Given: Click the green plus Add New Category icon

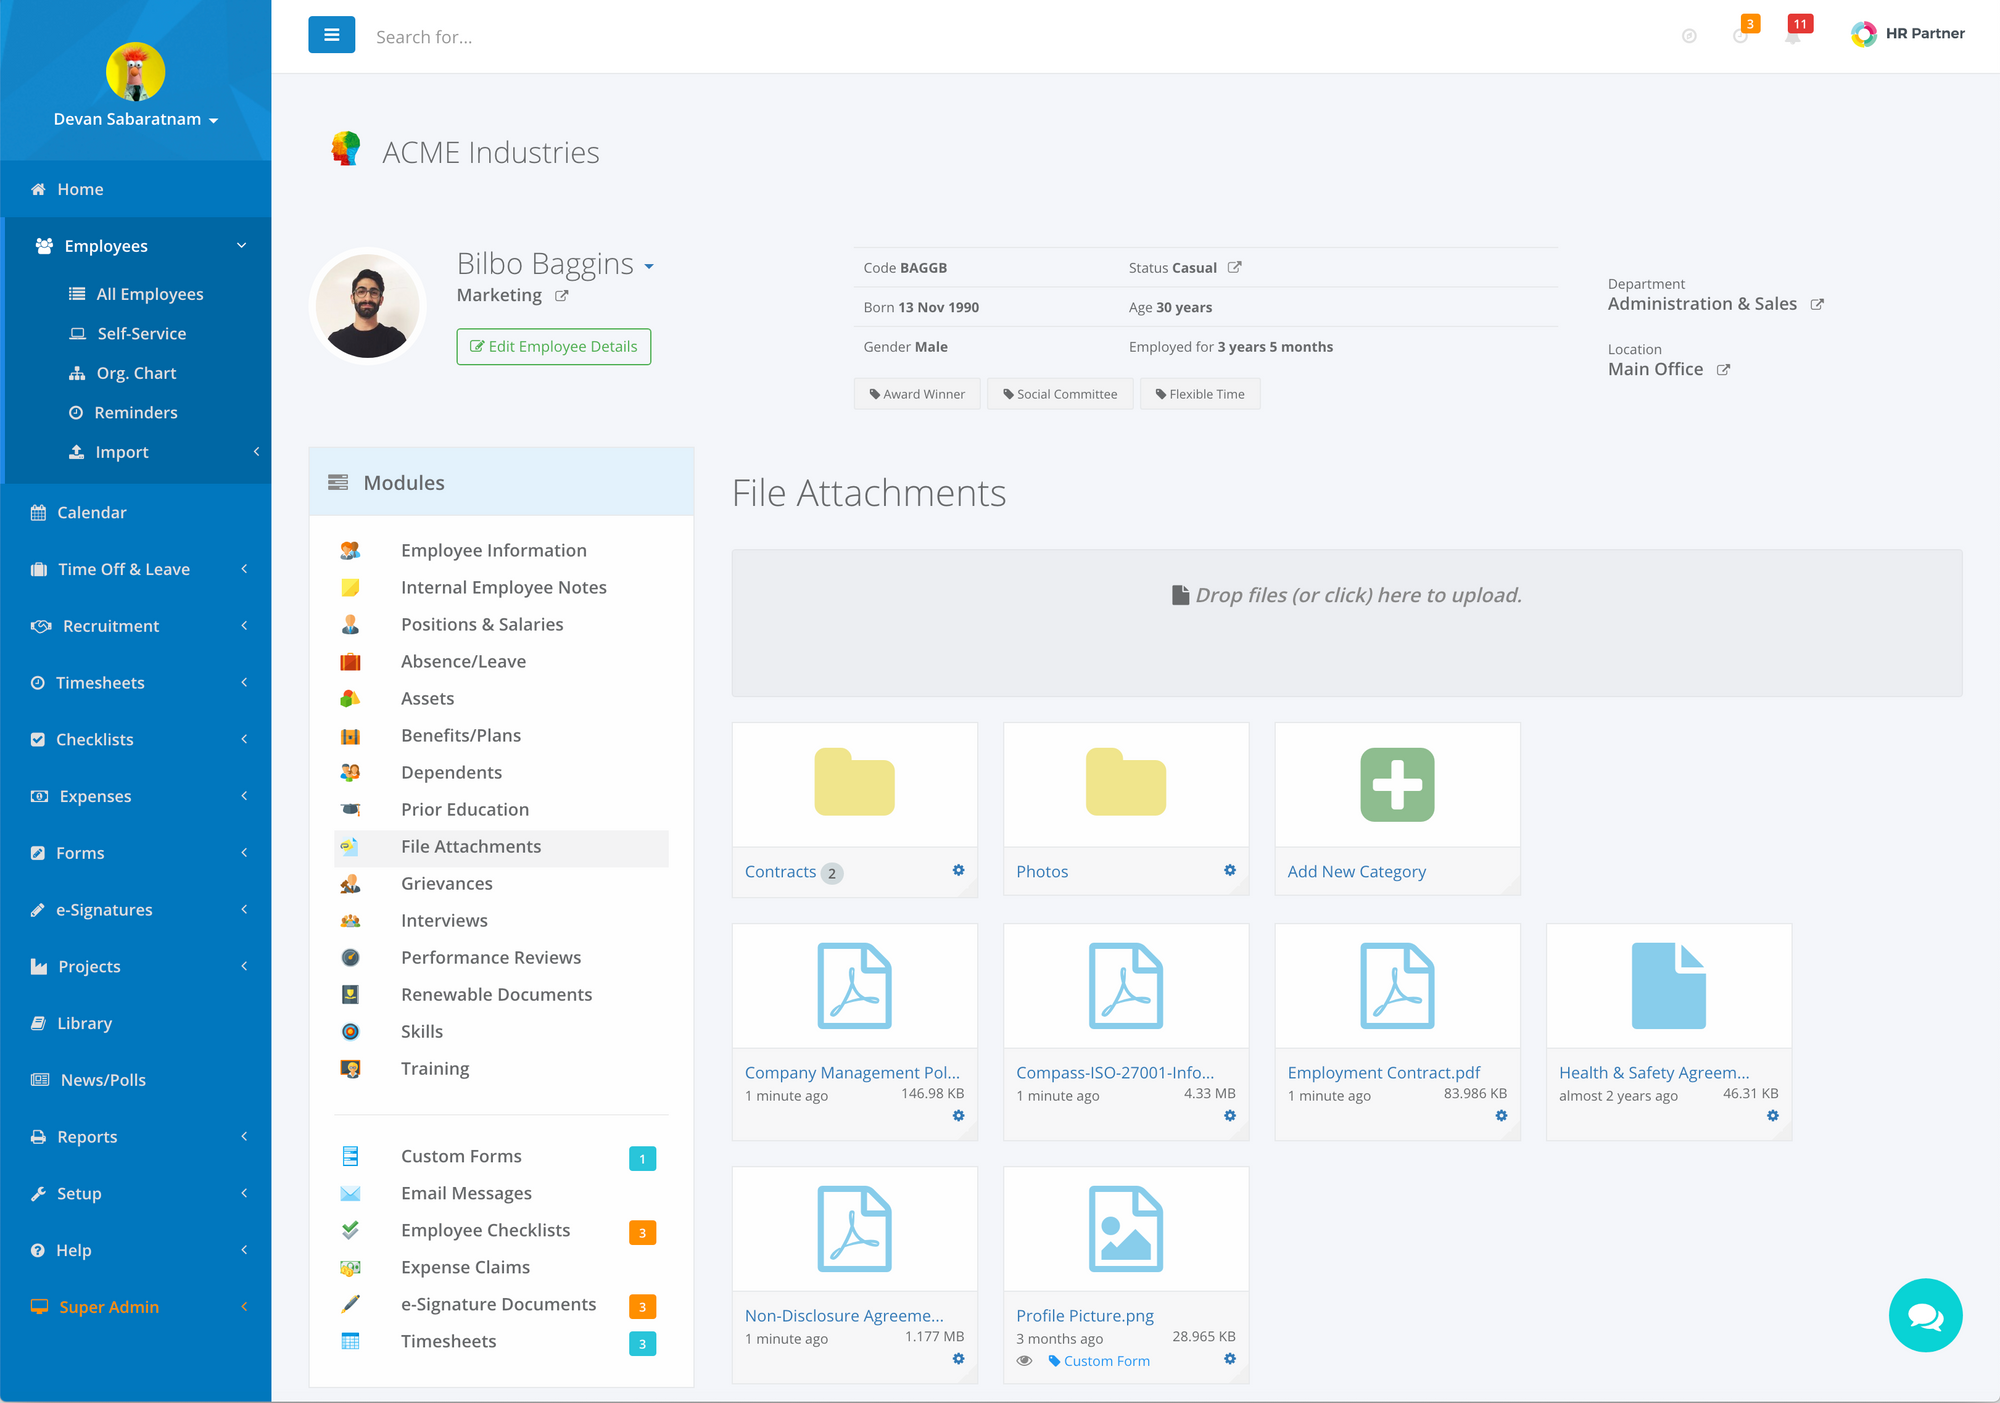Looking at the screenshot, I should [1397, 785].
